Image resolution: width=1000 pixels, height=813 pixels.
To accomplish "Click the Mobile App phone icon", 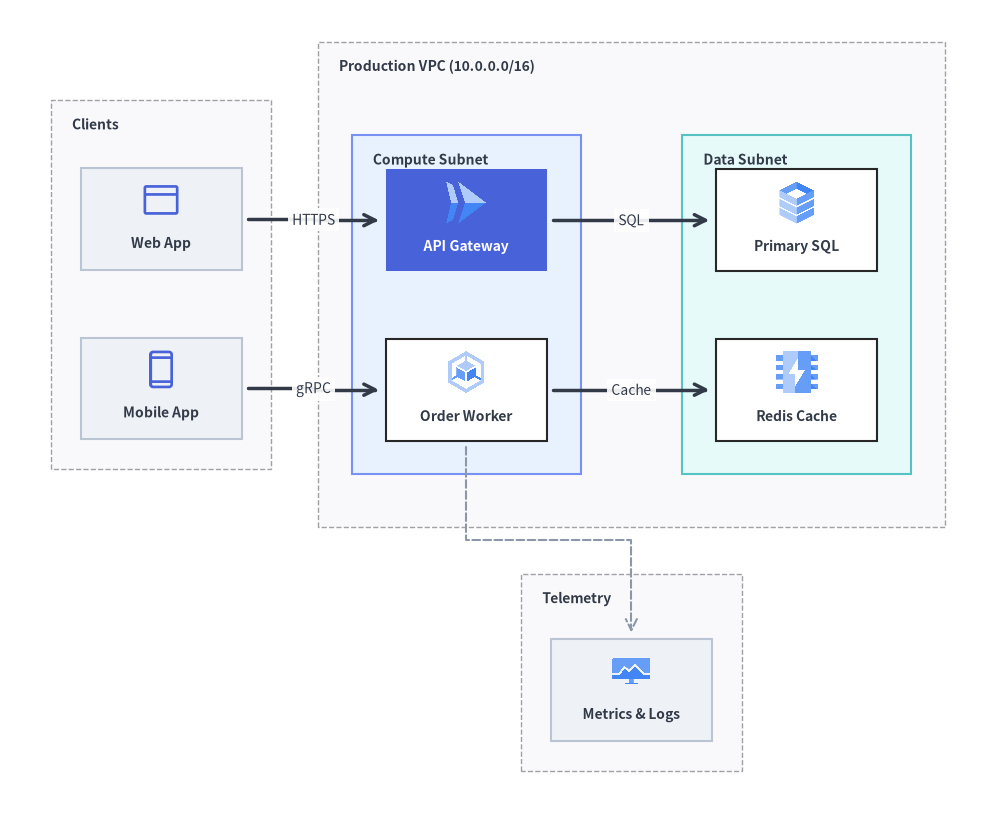I will (161, 369).
